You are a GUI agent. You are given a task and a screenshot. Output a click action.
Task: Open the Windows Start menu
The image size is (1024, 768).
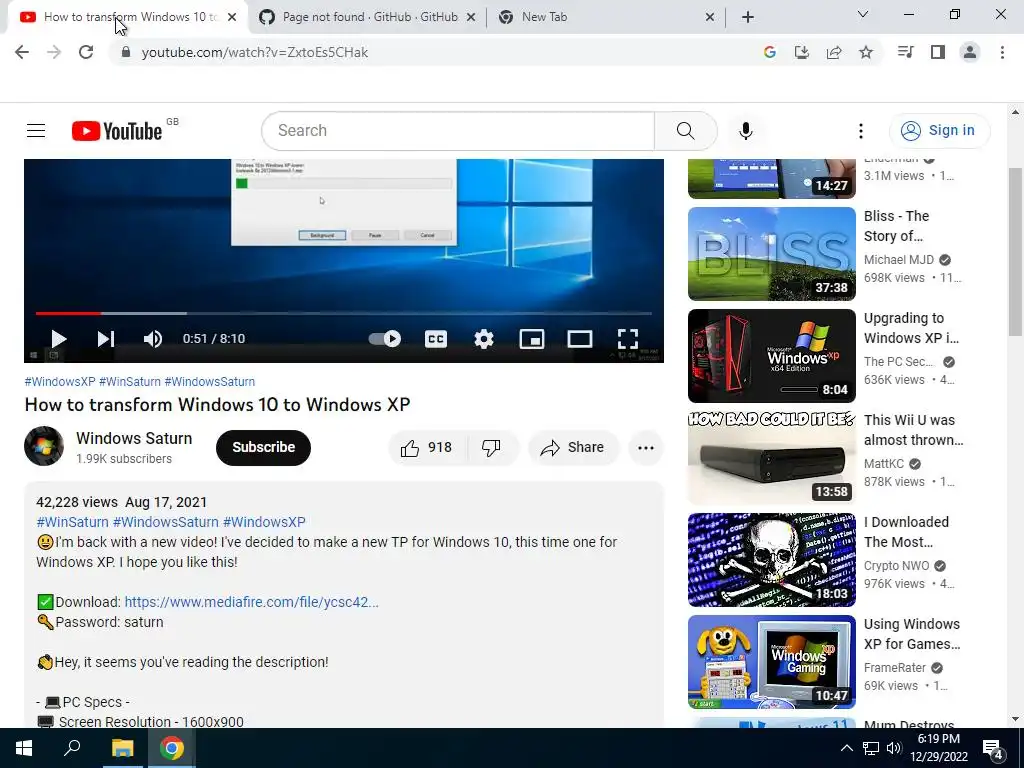(24, 748)
